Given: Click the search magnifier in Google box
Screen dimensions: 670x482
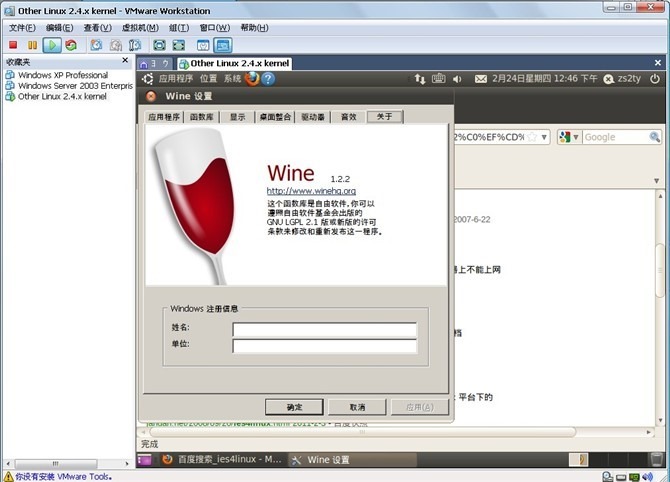Looking at the screenshot, I should (x=654, y=137).
